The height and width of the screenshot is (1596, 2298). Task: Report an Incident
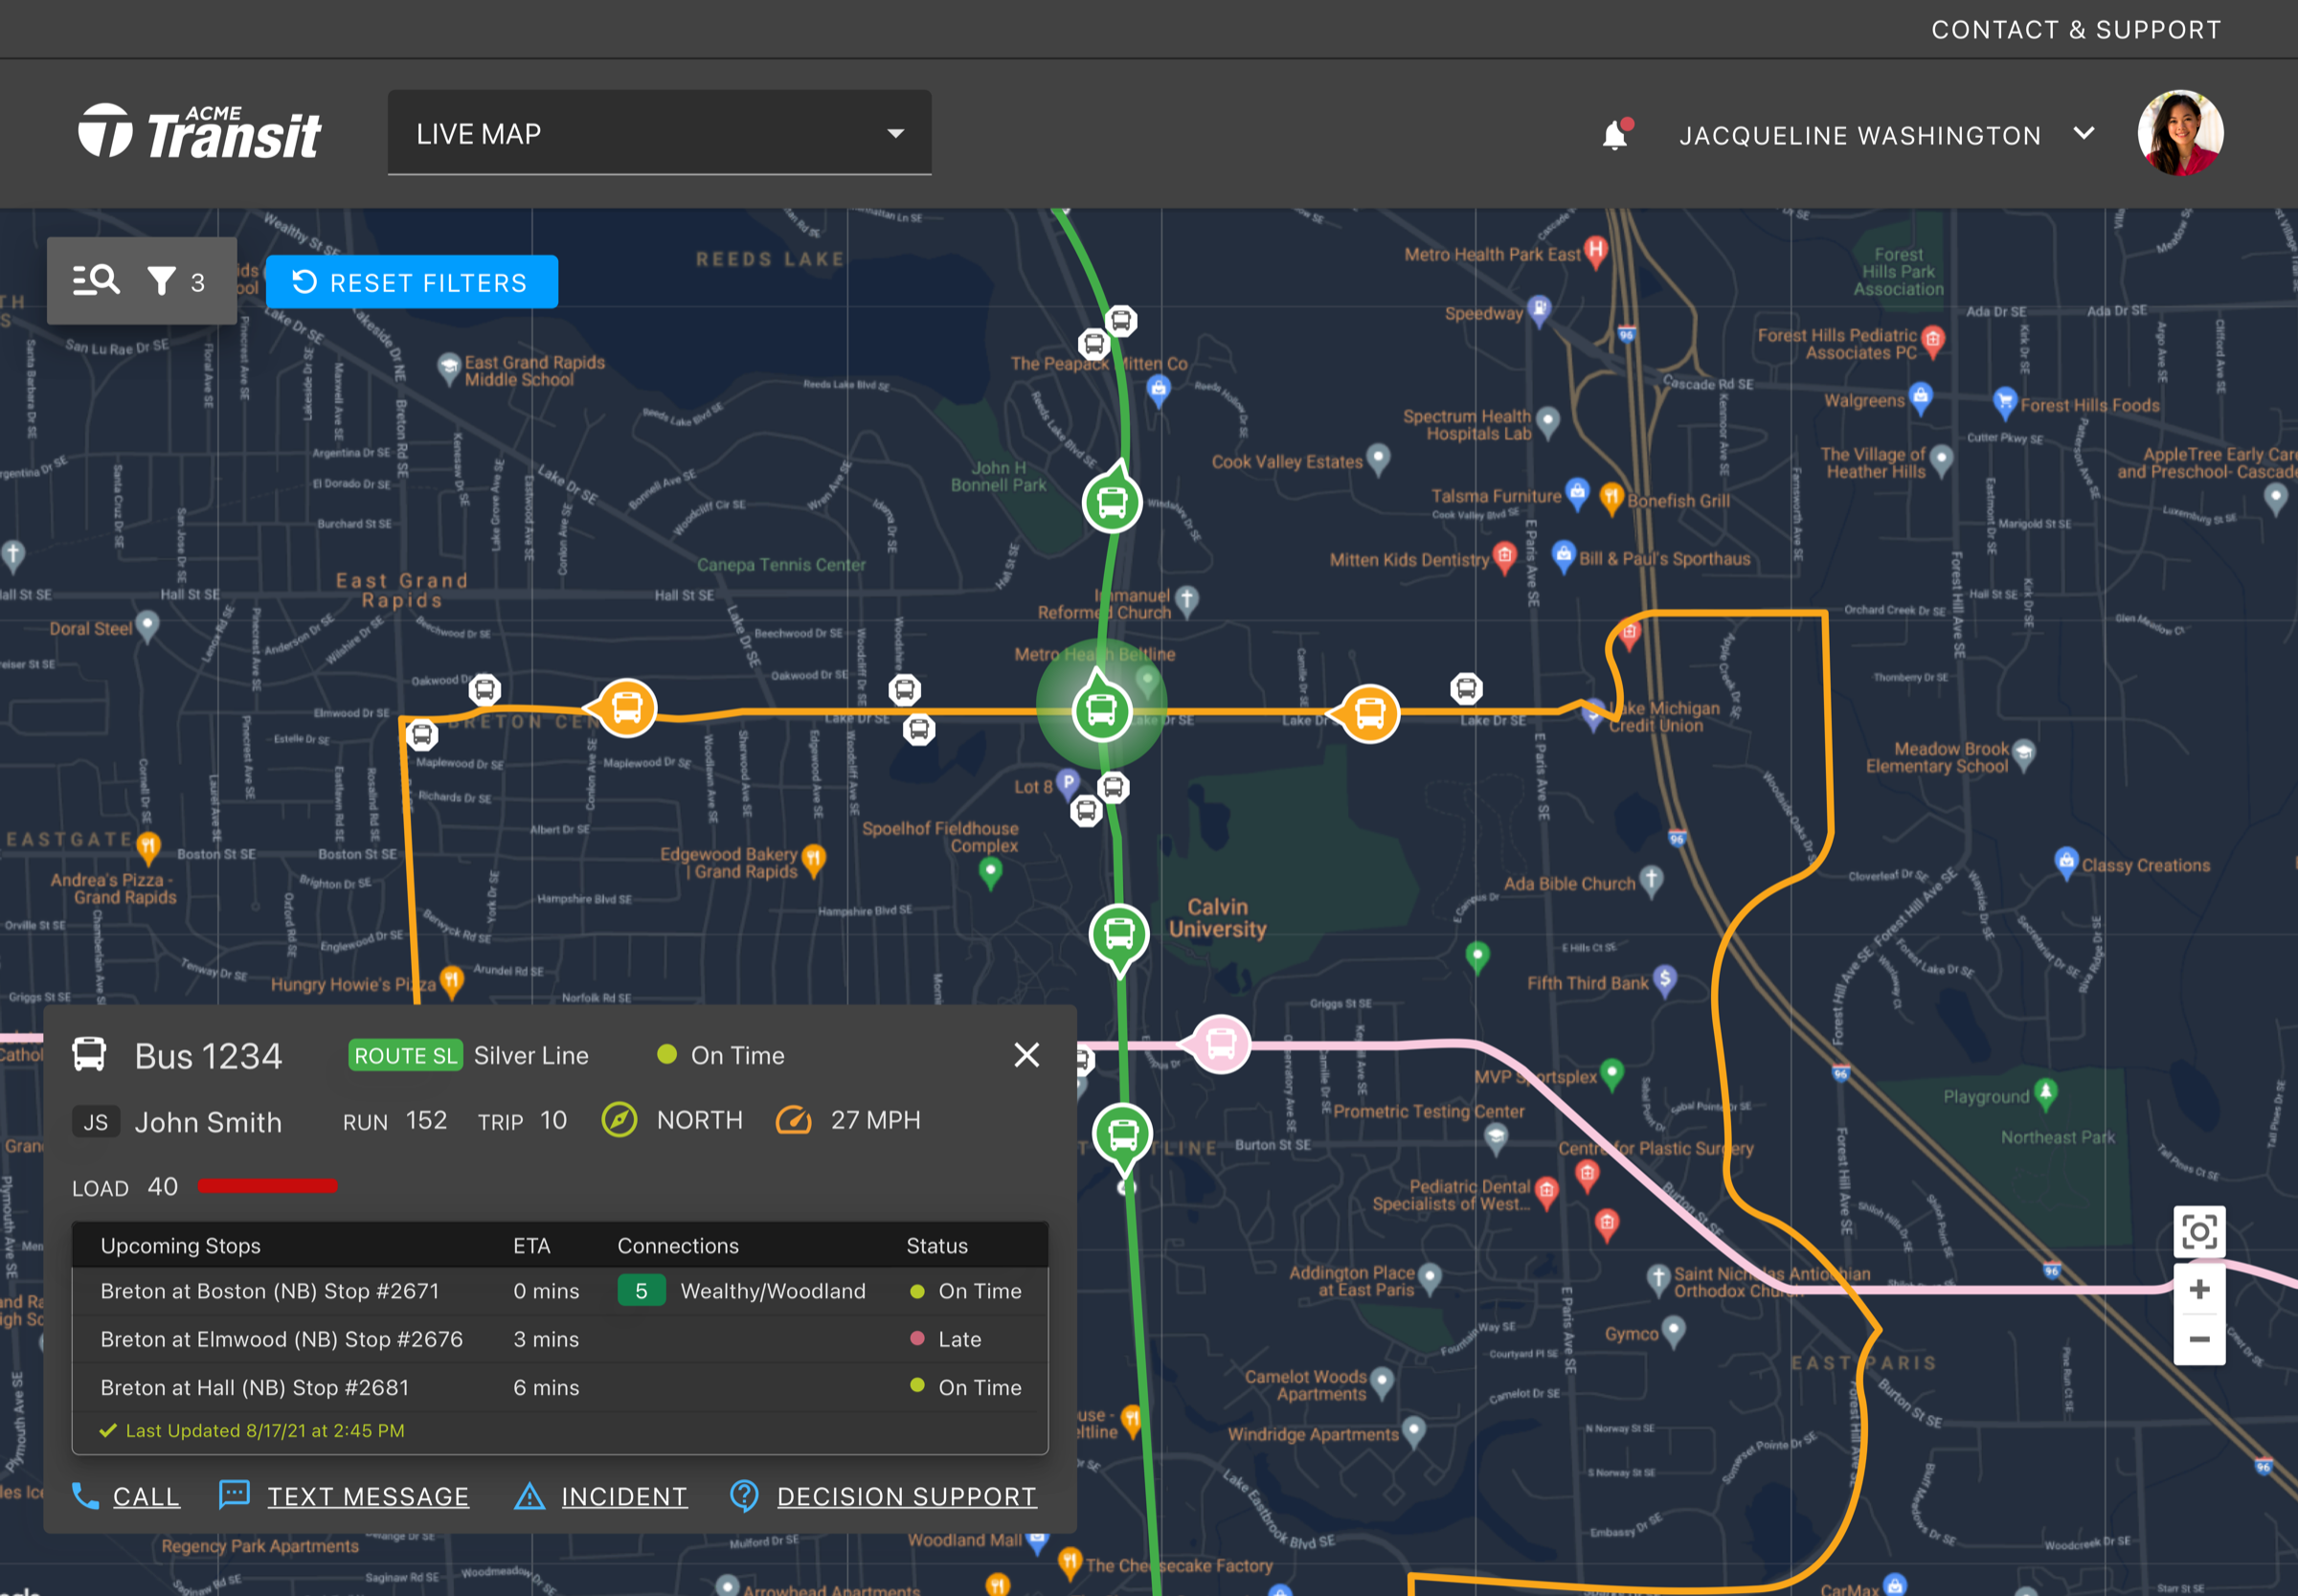pyautogui.click(x=624, y=1496)
